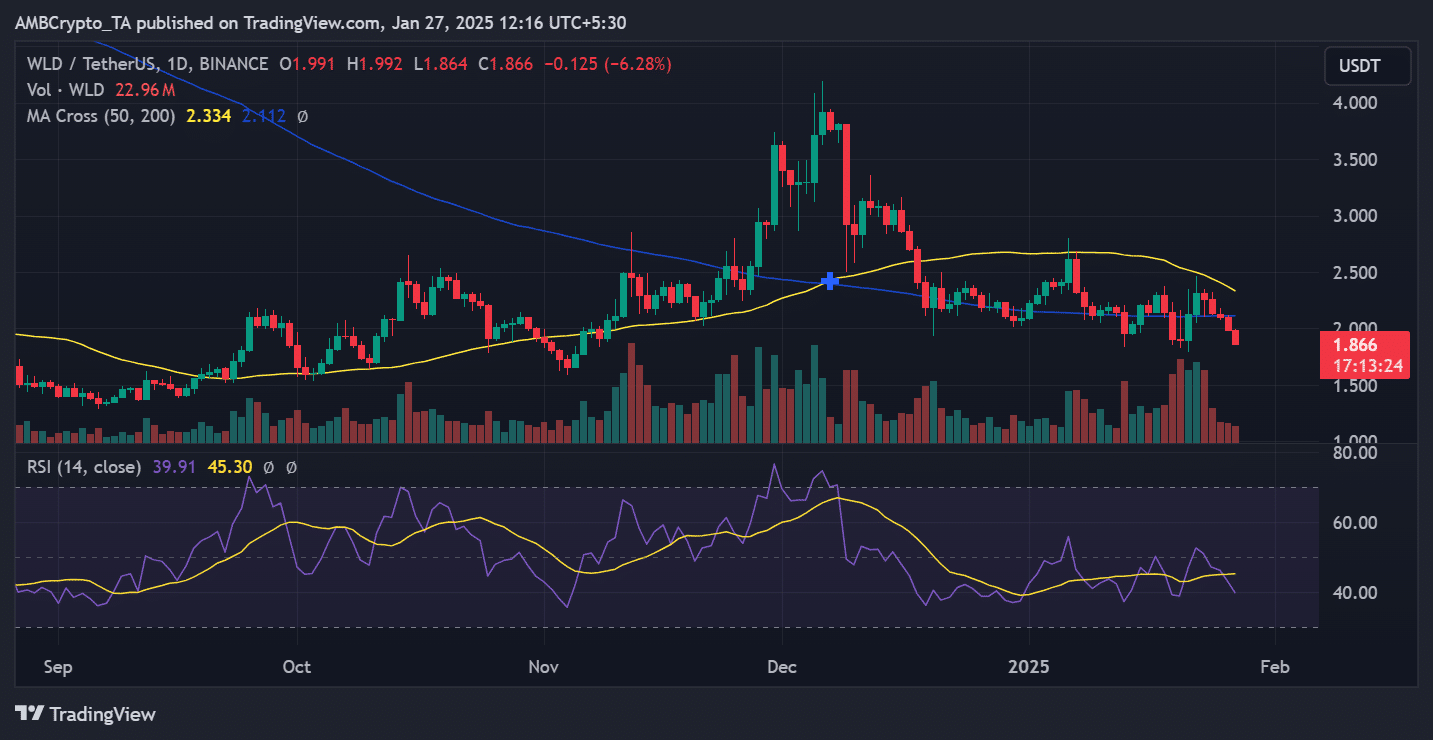Click the Ø icon next to the MA Cross values

tap(302, 115)
